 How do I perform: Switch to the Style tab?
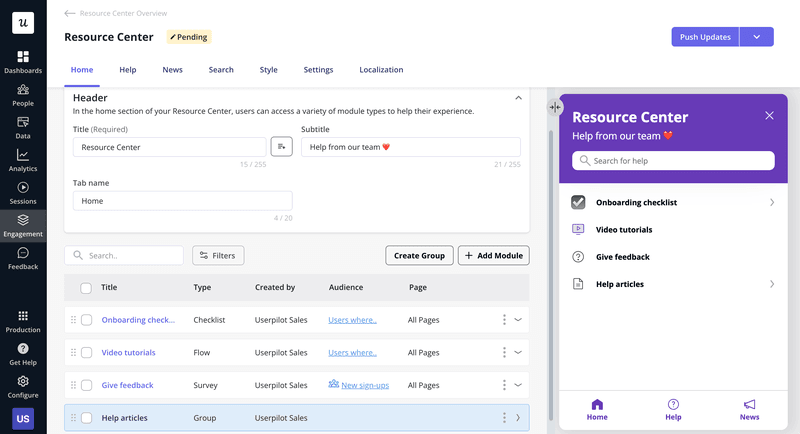[269, 70]
